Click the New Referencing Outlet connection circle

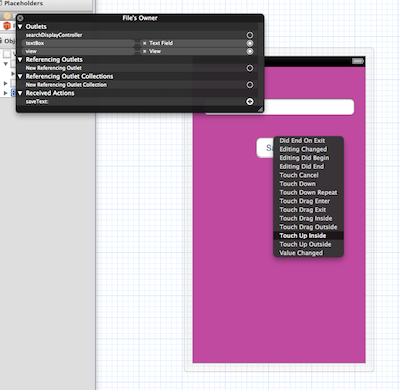tap(250, 68)
